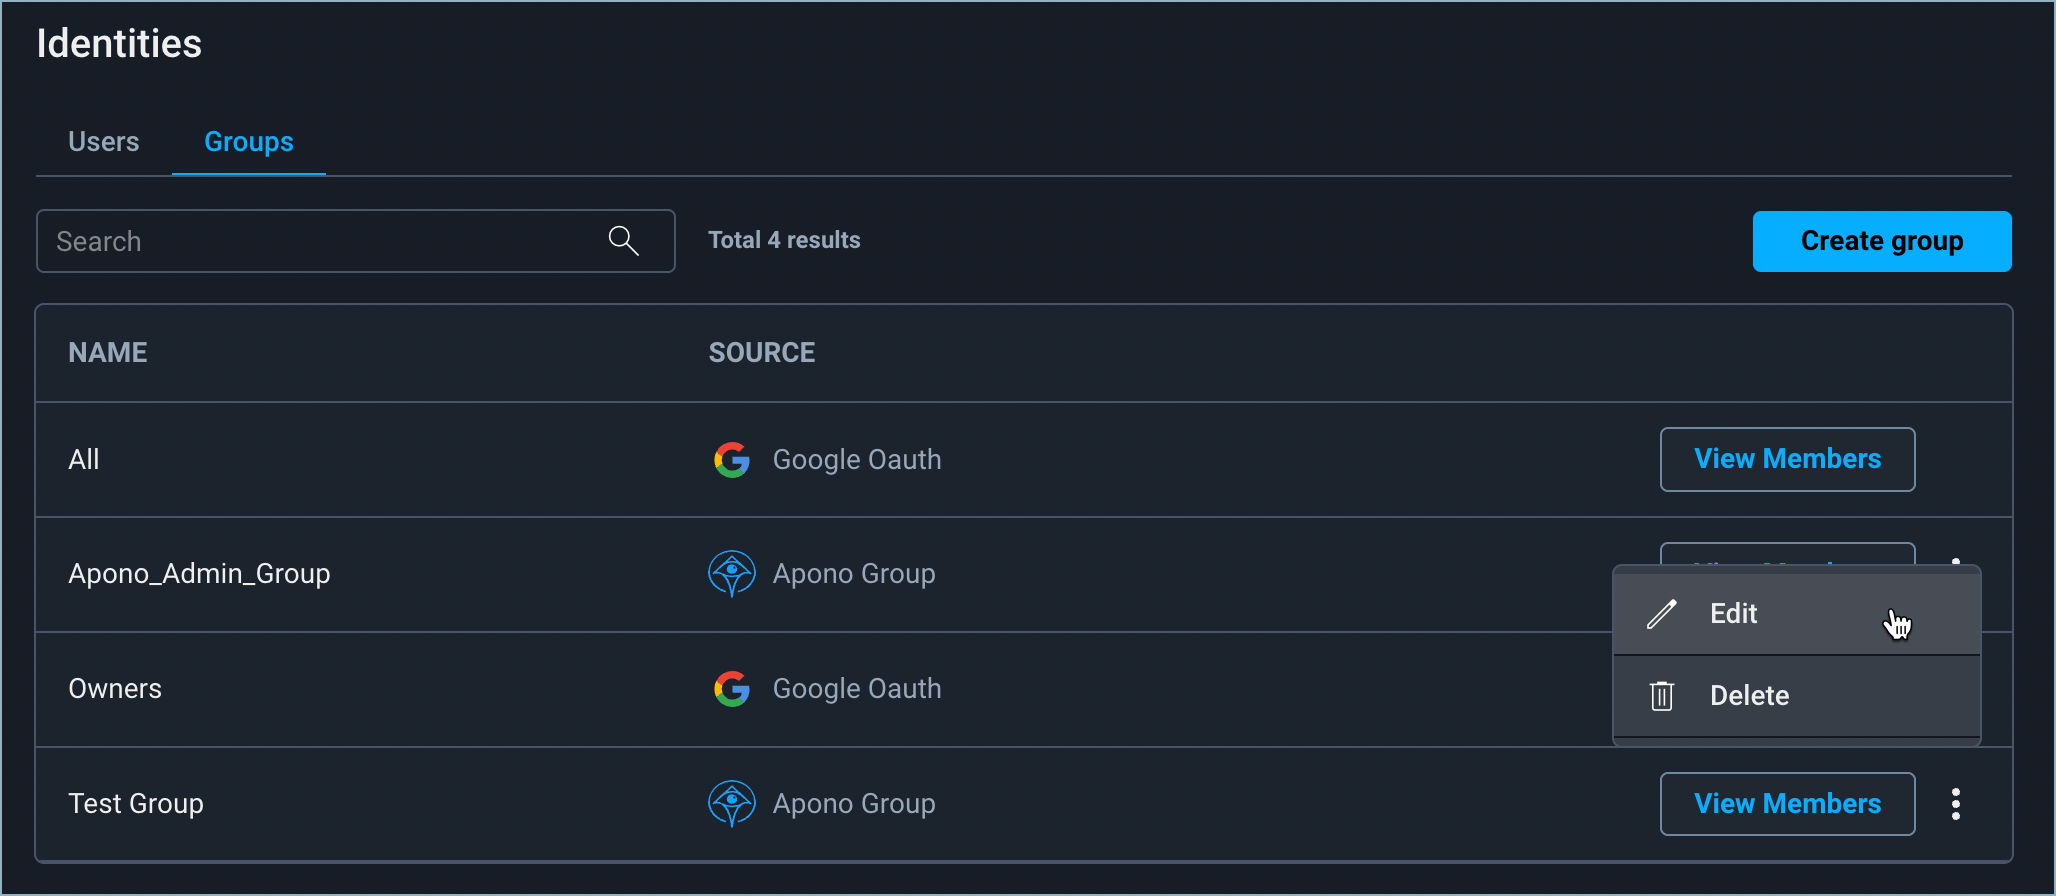The height and width of the screenshot is (896, 2056).
Task: Click the NAME column header
Action: pyautogui.click(x=108, y=353)
